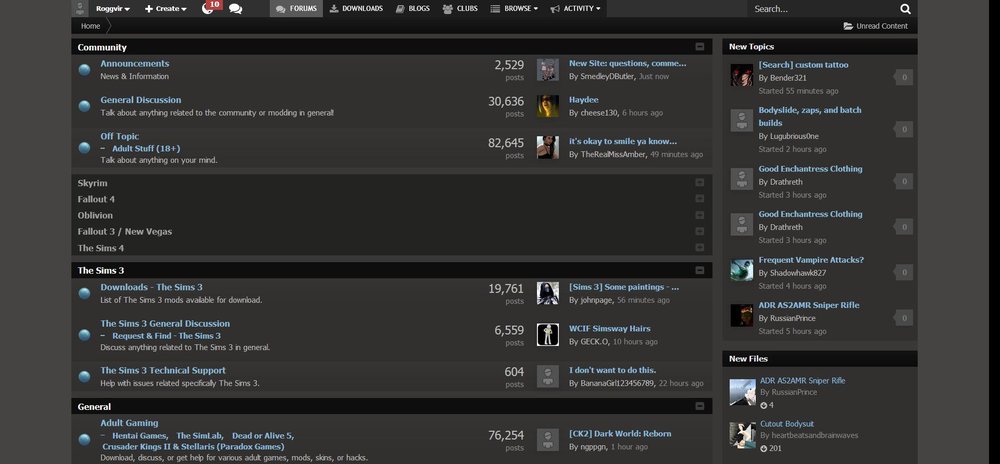Expand the Skyrim category
Image resolution: width=1000 pixels, height=464 pixels.
[700, 183]
